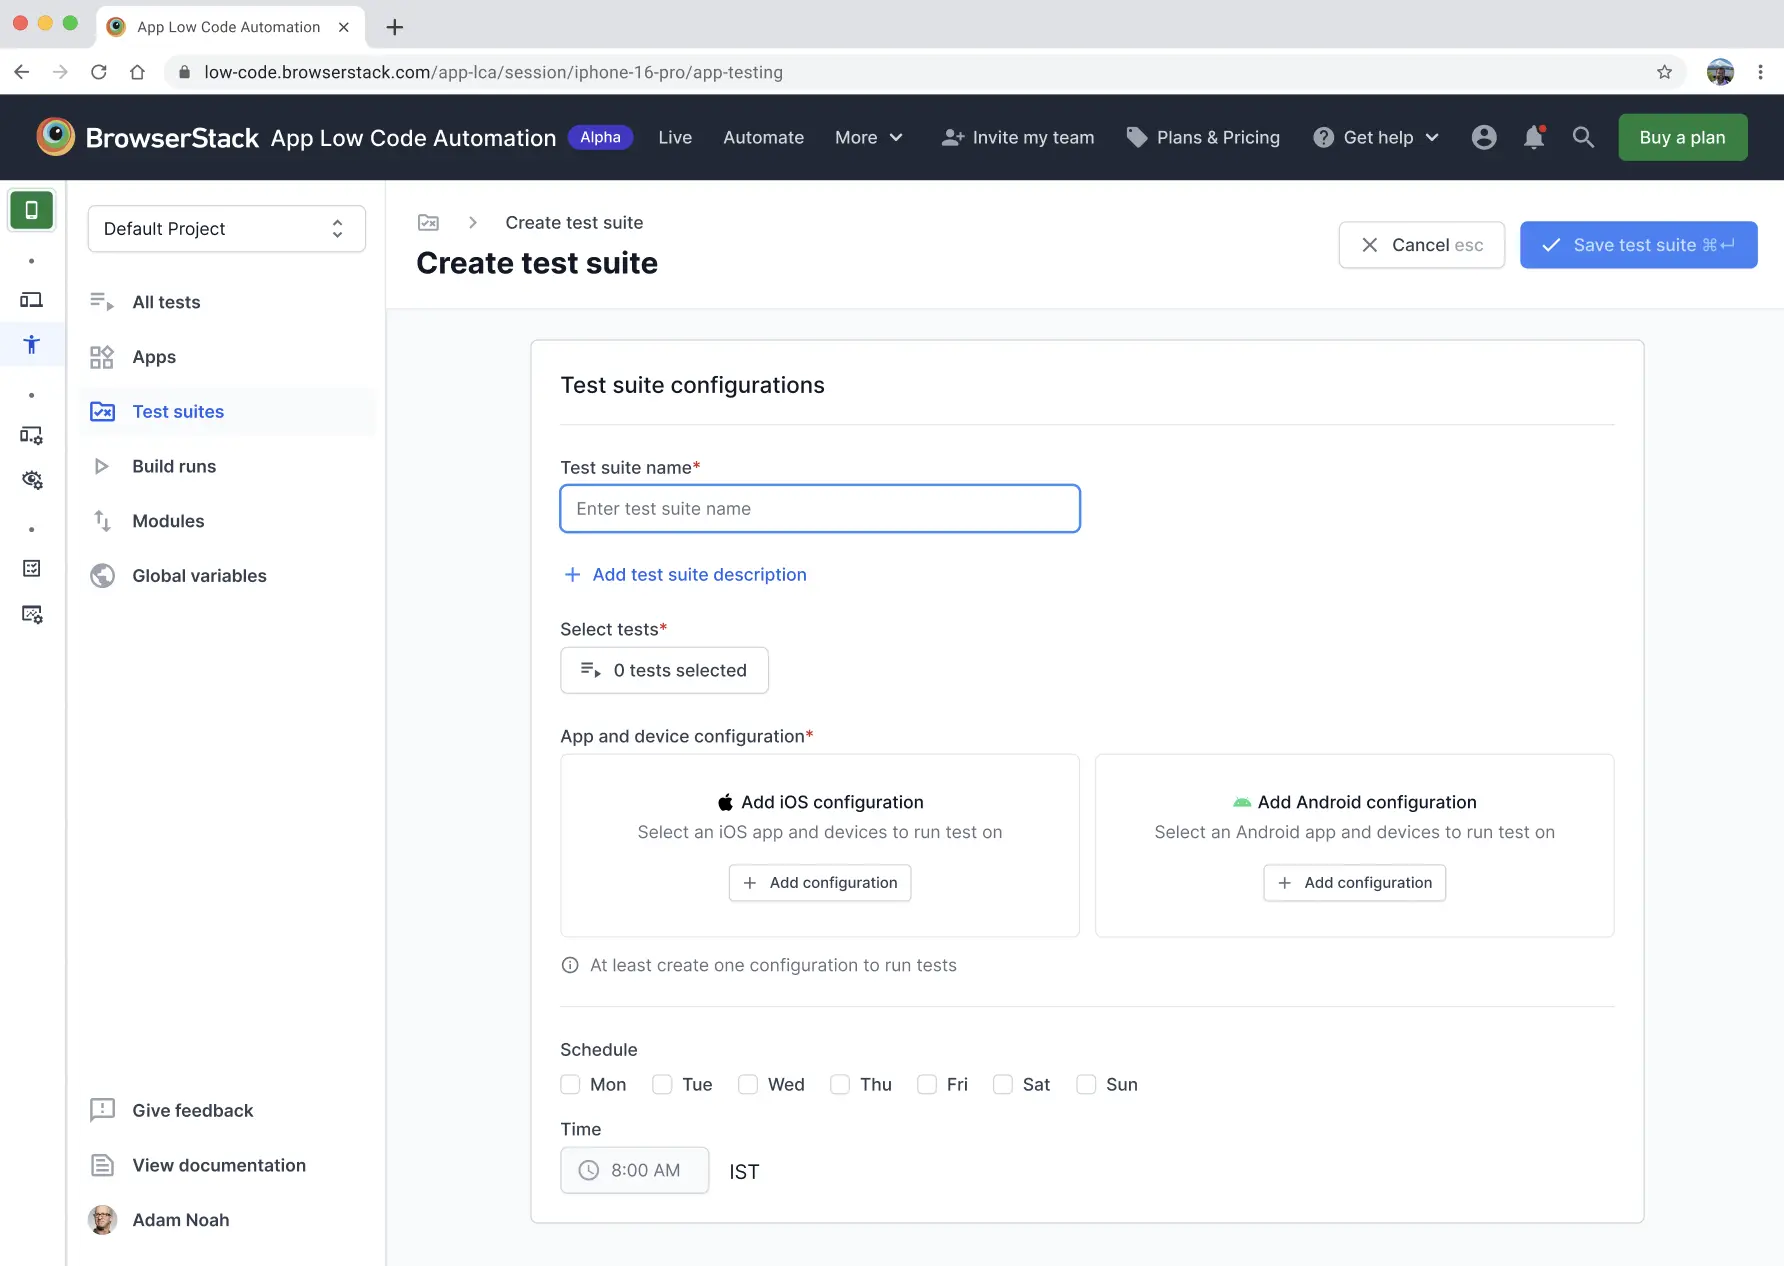The image size is (1784, 1266).
Task: Navigate to Test suites in sidebar
Action: [178, 411]
